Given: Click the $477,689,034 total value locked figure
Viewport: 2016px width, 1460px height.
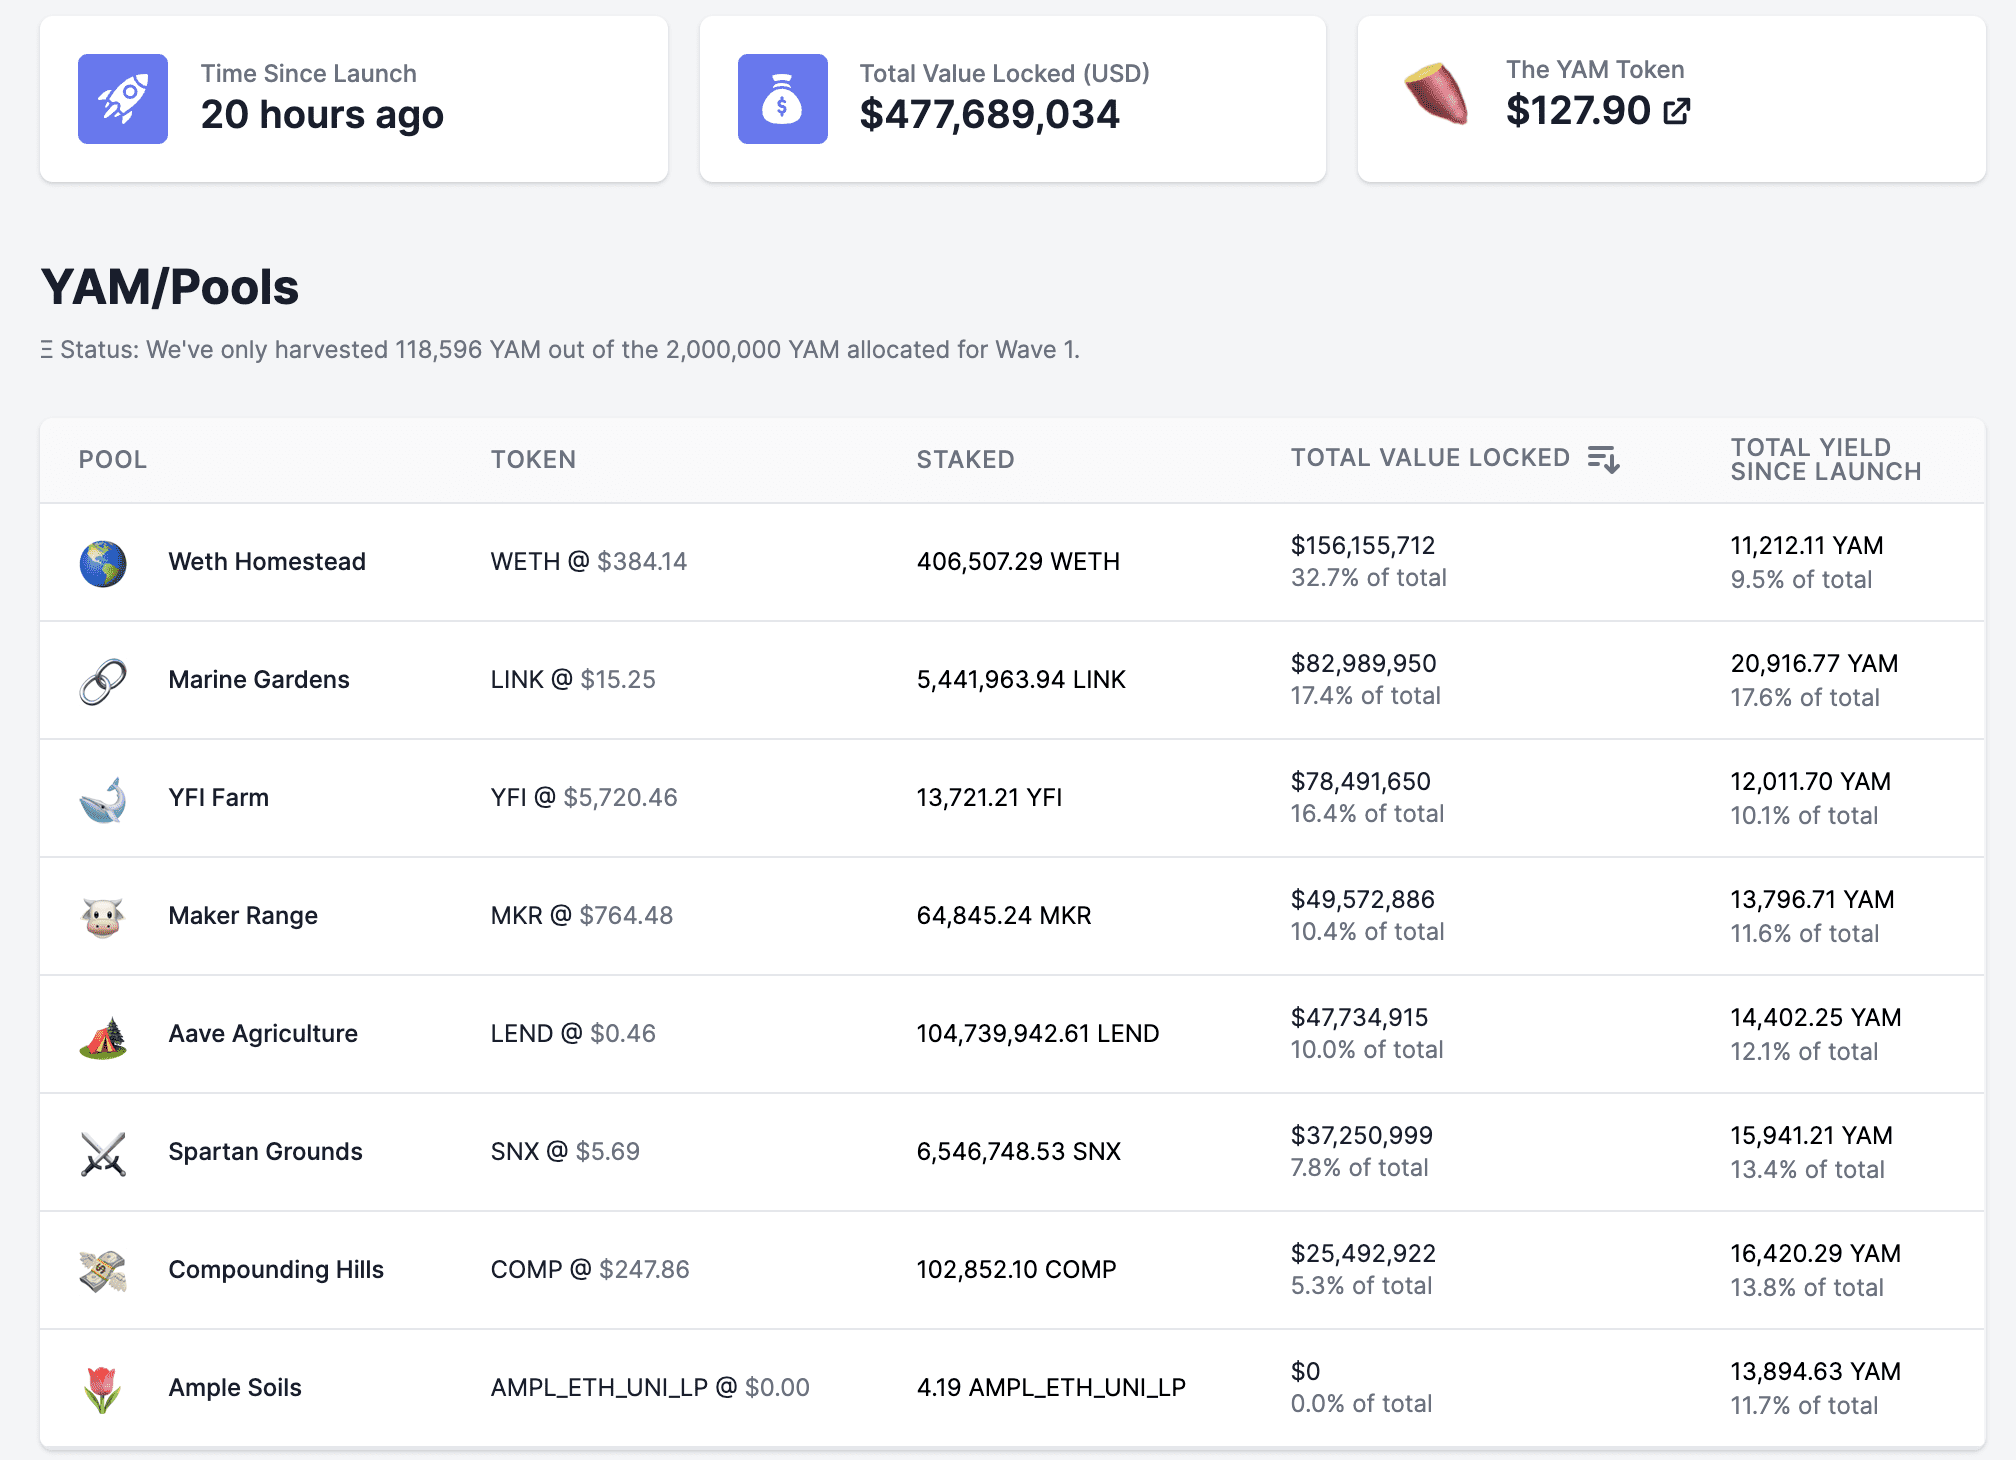Looking at the screenshot, I should point(990,115).
